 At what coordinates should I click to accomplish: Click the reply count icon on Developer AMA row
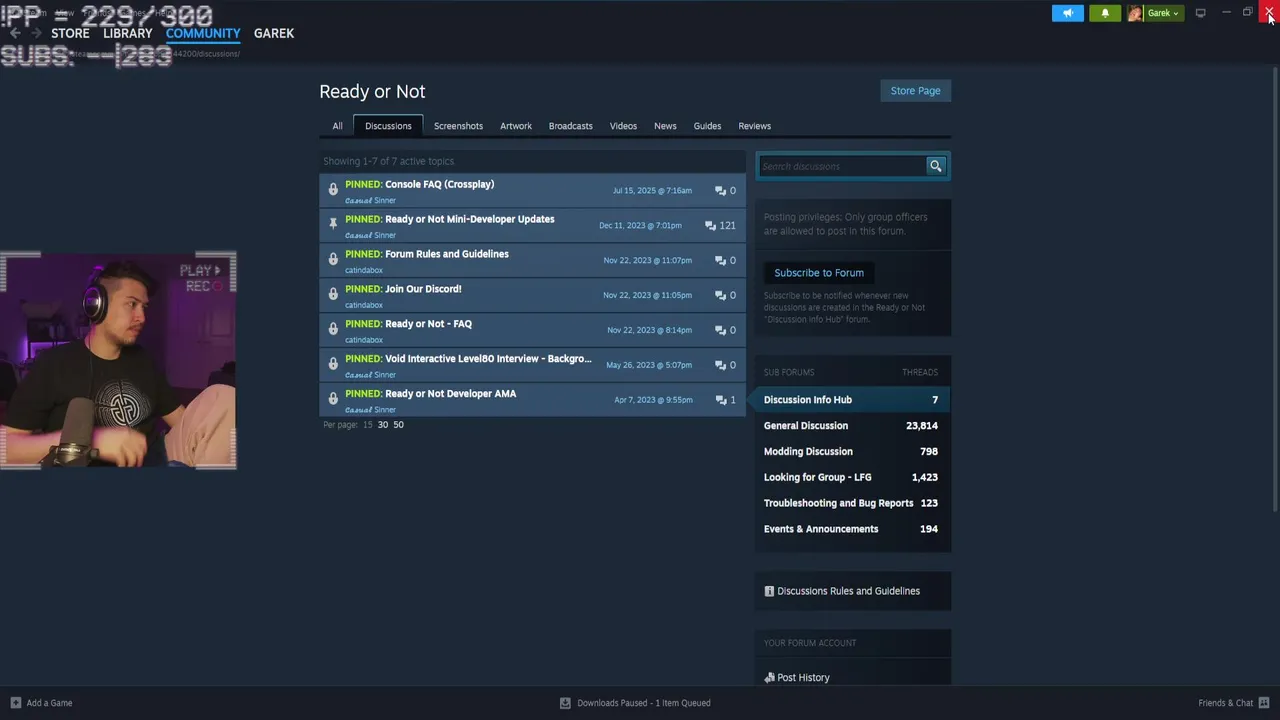pyautogui.click(x=720, y=400)
